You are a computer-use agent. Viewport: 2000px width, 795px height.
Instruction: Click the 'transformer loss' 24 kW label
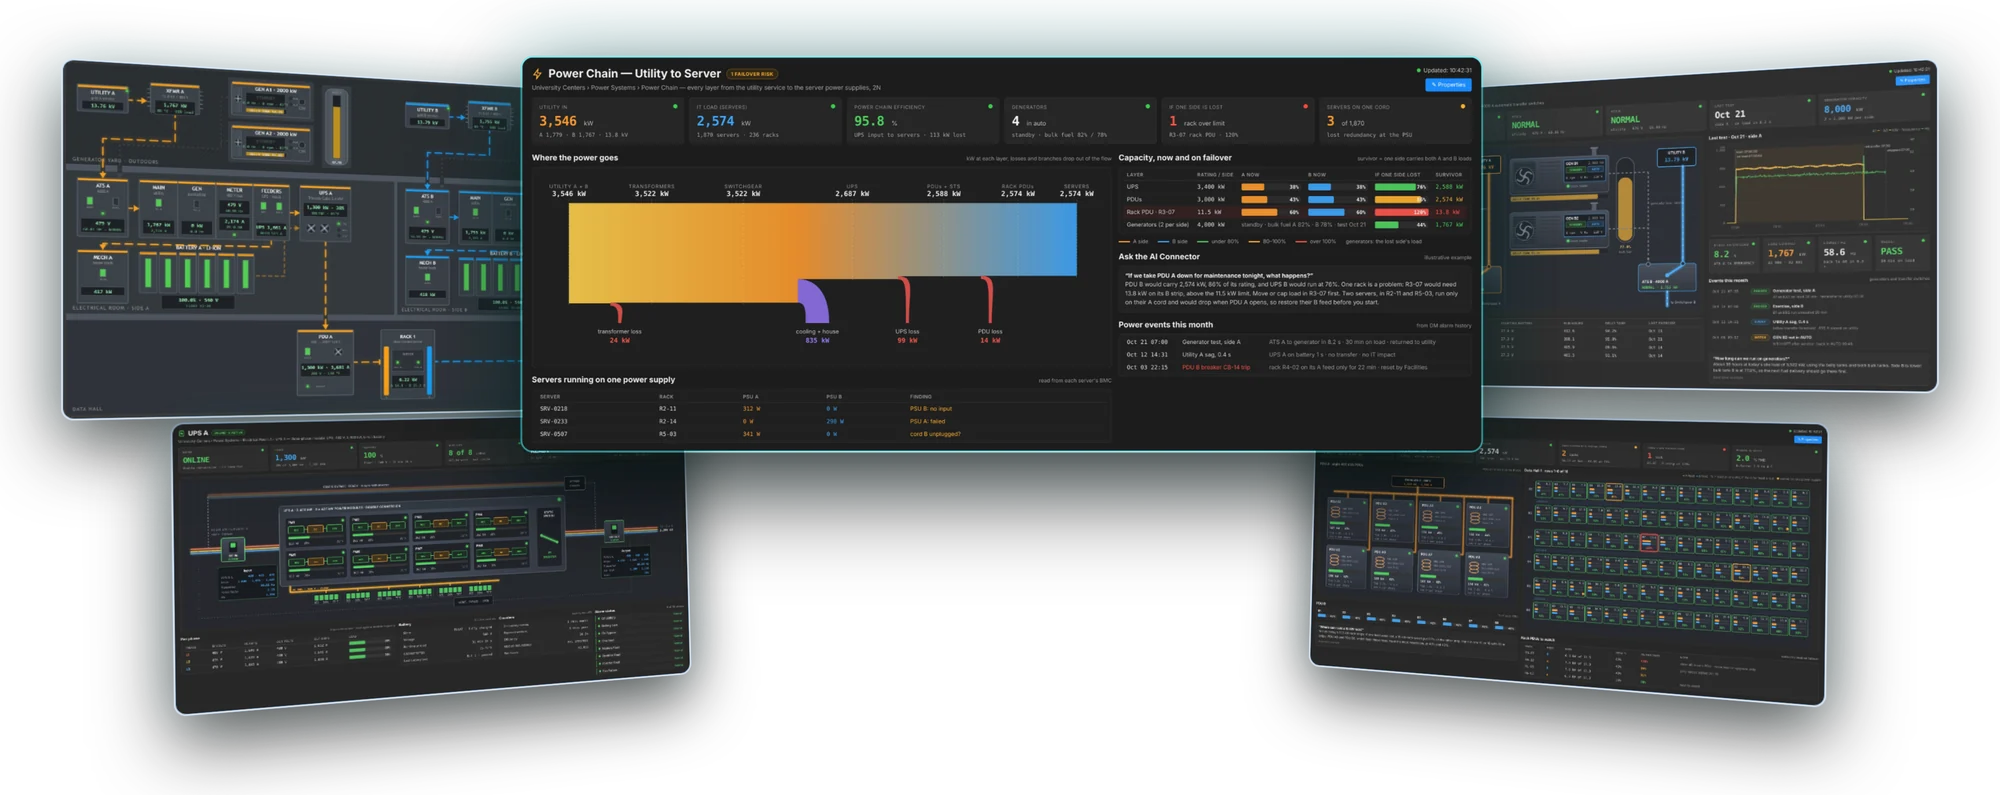click(x=620, y=336)
